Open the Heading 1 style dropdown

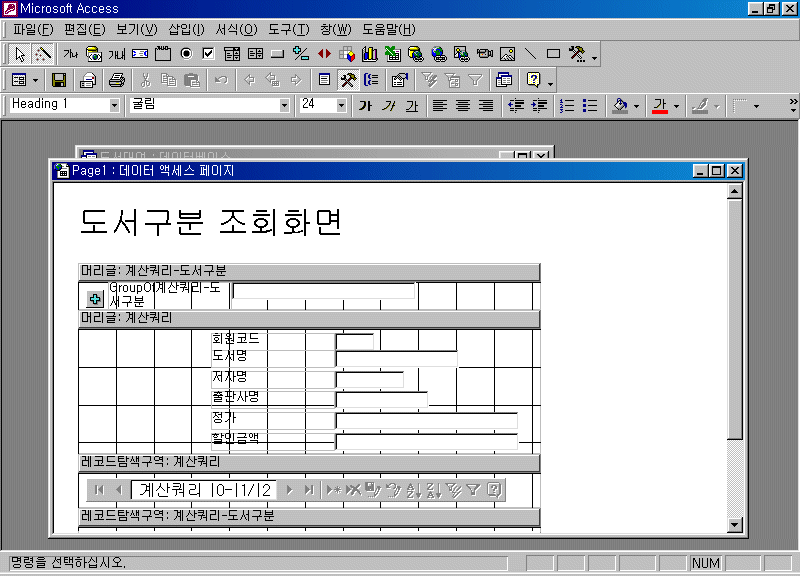tap(113, 105)
